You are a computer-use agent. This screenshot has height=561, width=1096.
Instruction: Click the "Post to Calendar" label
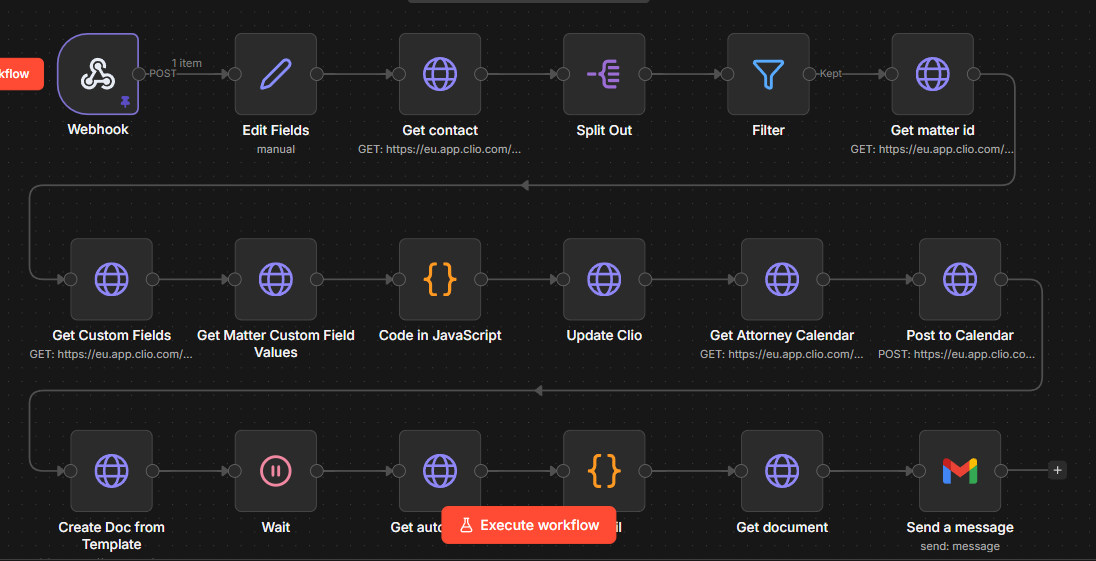pyautogui.click(x=960, y=335)
